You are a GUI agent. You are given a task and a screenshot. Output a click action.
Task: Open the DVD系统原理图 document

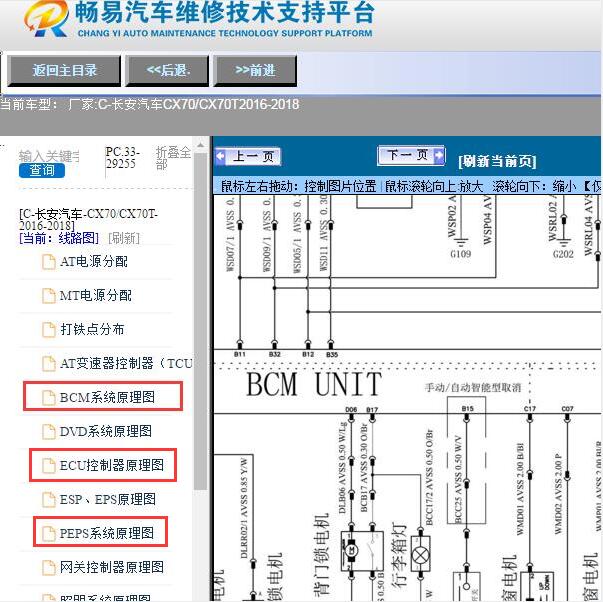106,431
